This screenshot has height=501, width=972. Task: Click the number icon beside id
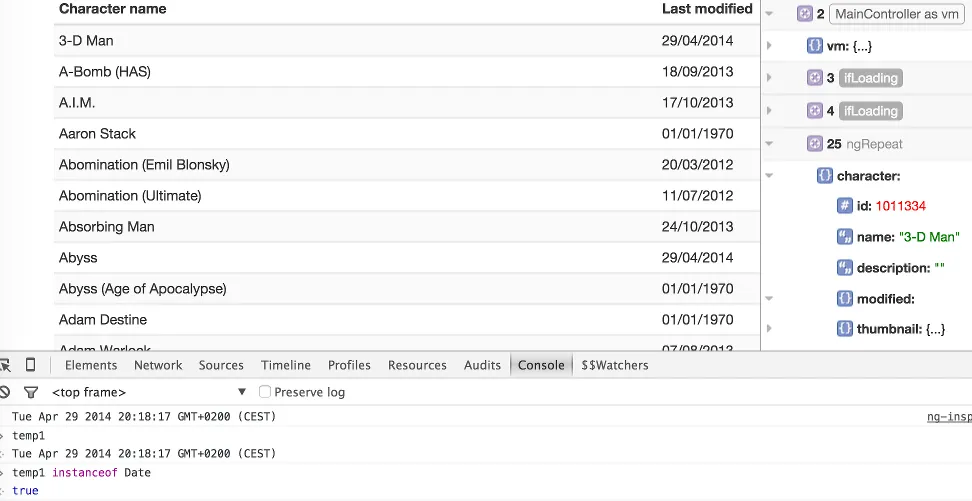pyautogui.click(x=844, y=206)
